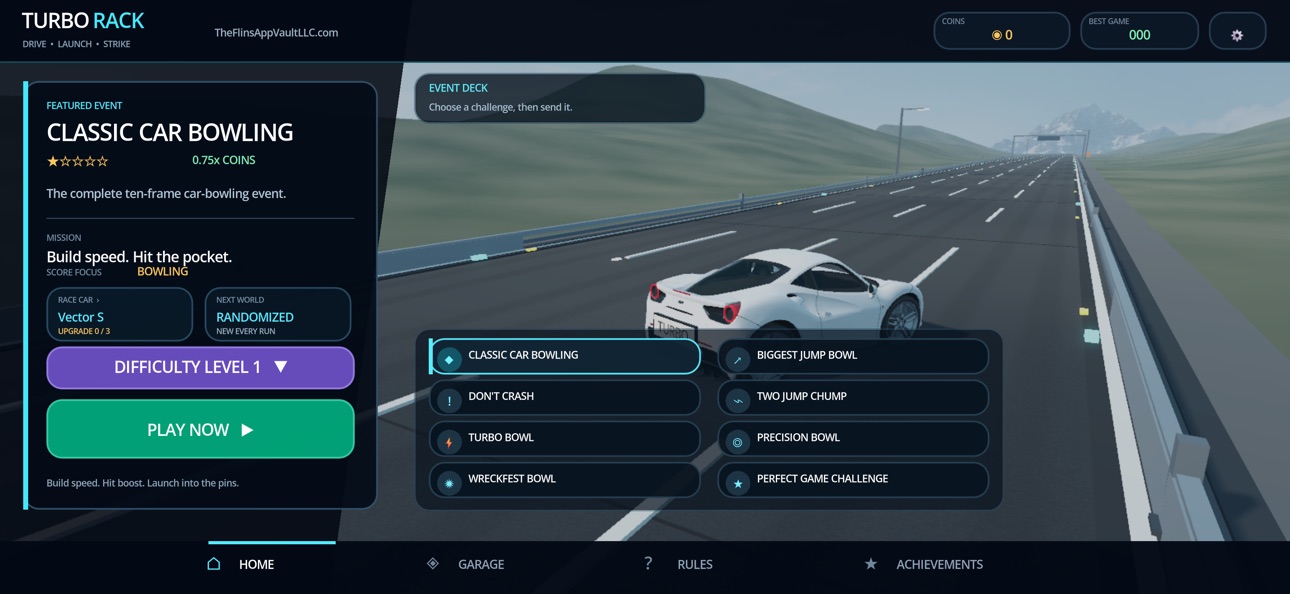Open the Difficulty Level 1 dropdown
The height and width of the screenshot is (594, 1290).
click(200, 367)
